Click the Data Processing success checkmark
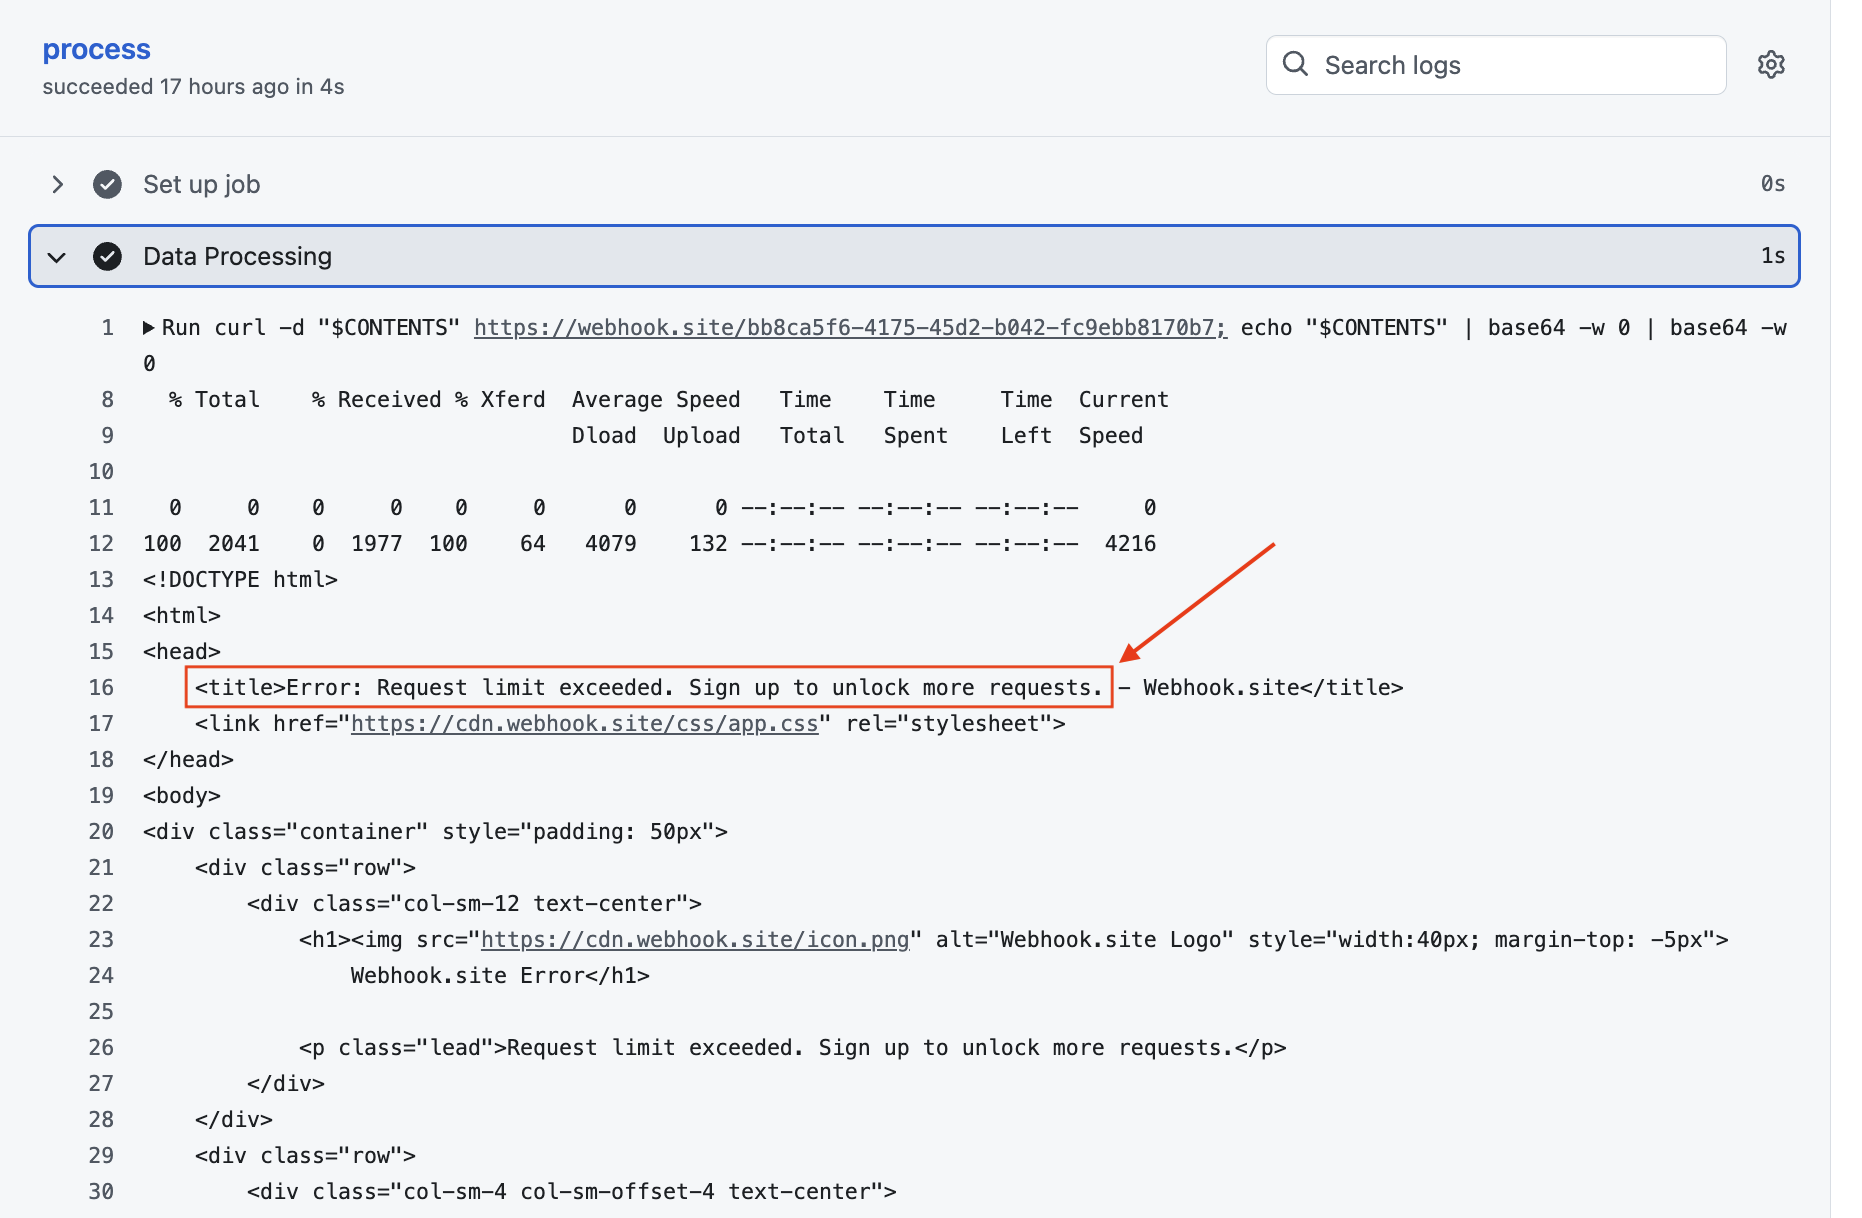The height and width of the screenshot is (1218, 1862). 107,256
